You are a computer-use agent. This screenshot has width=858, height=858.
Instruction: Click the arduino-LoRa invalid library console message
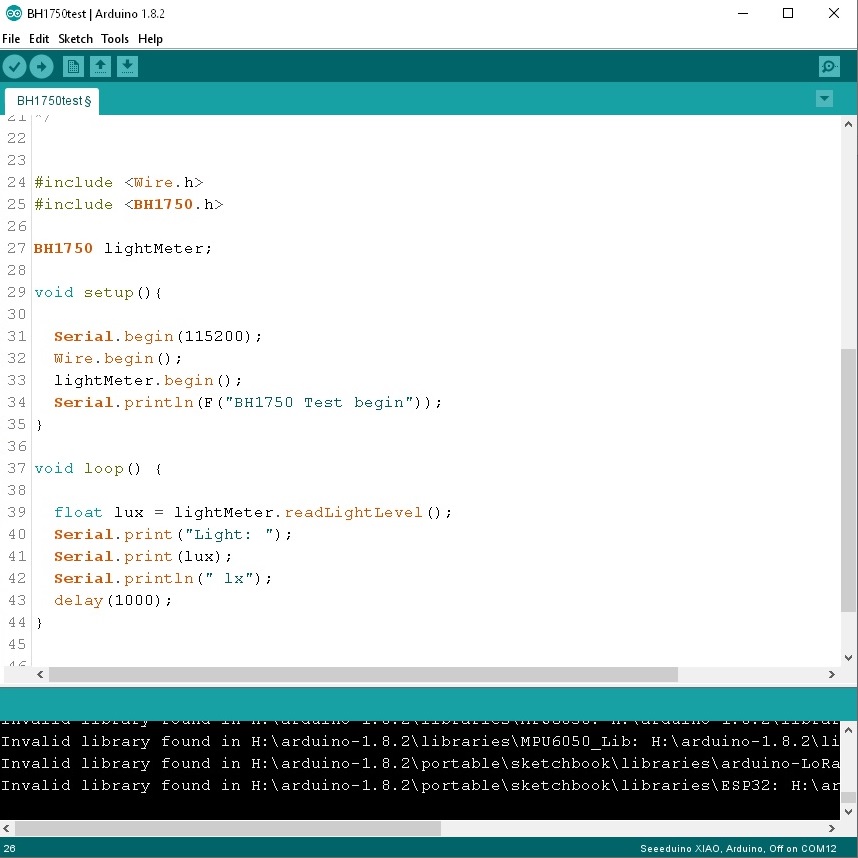click(x=420, y=763)
